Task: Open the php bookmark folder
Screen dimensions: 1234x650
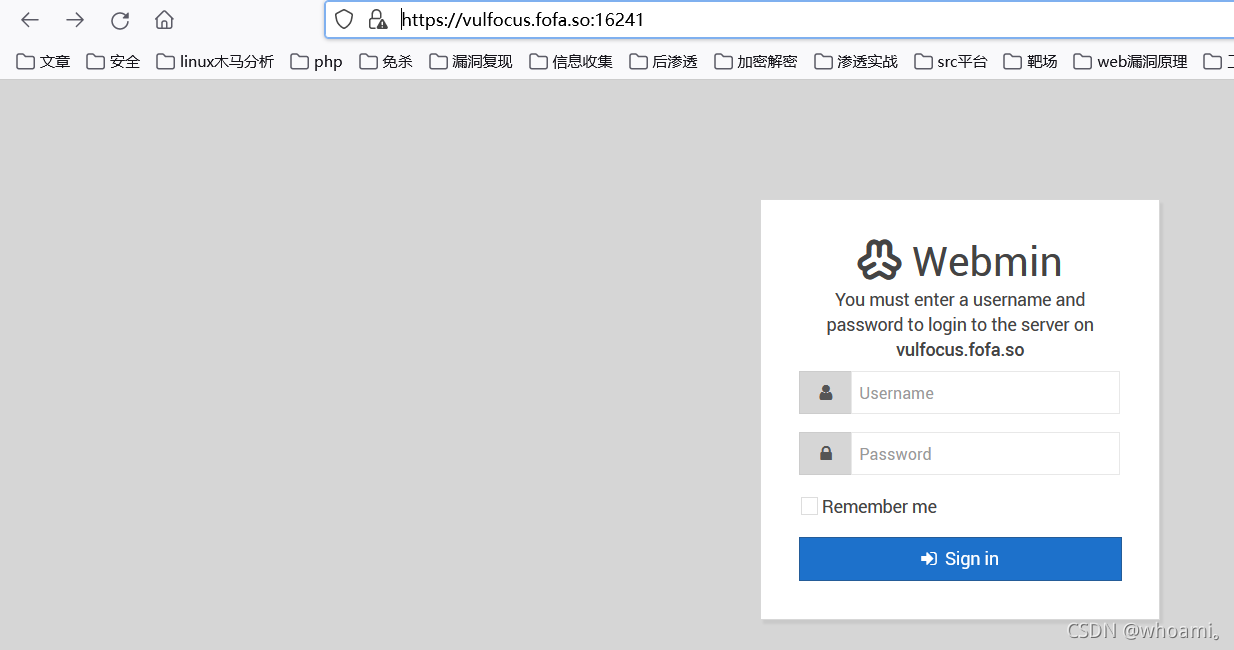Action: [317, 62]
